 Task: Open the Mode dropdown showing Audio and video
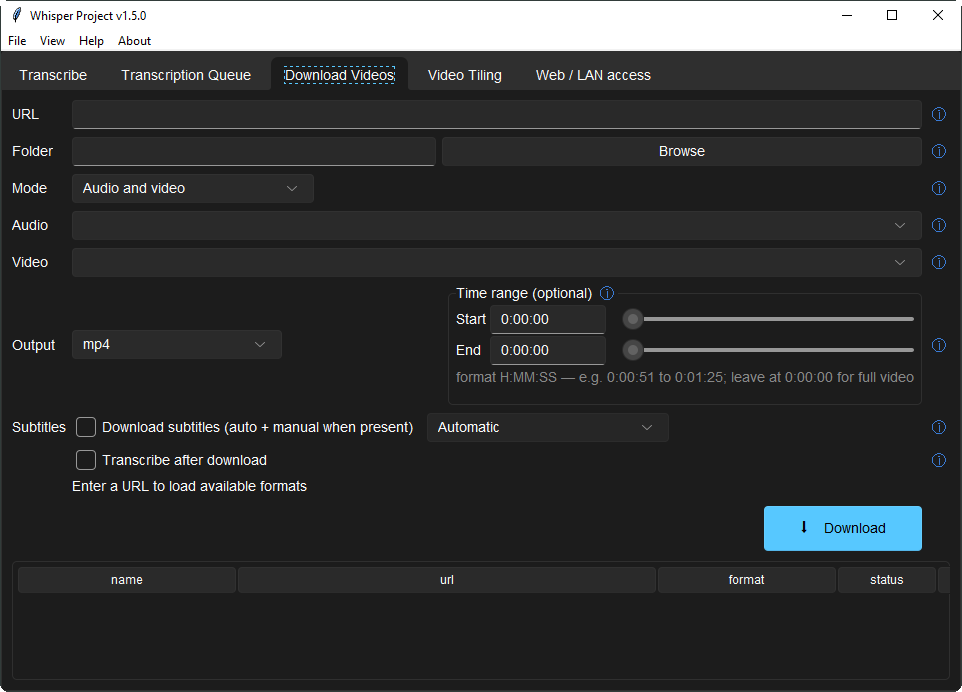click(193, 188)
